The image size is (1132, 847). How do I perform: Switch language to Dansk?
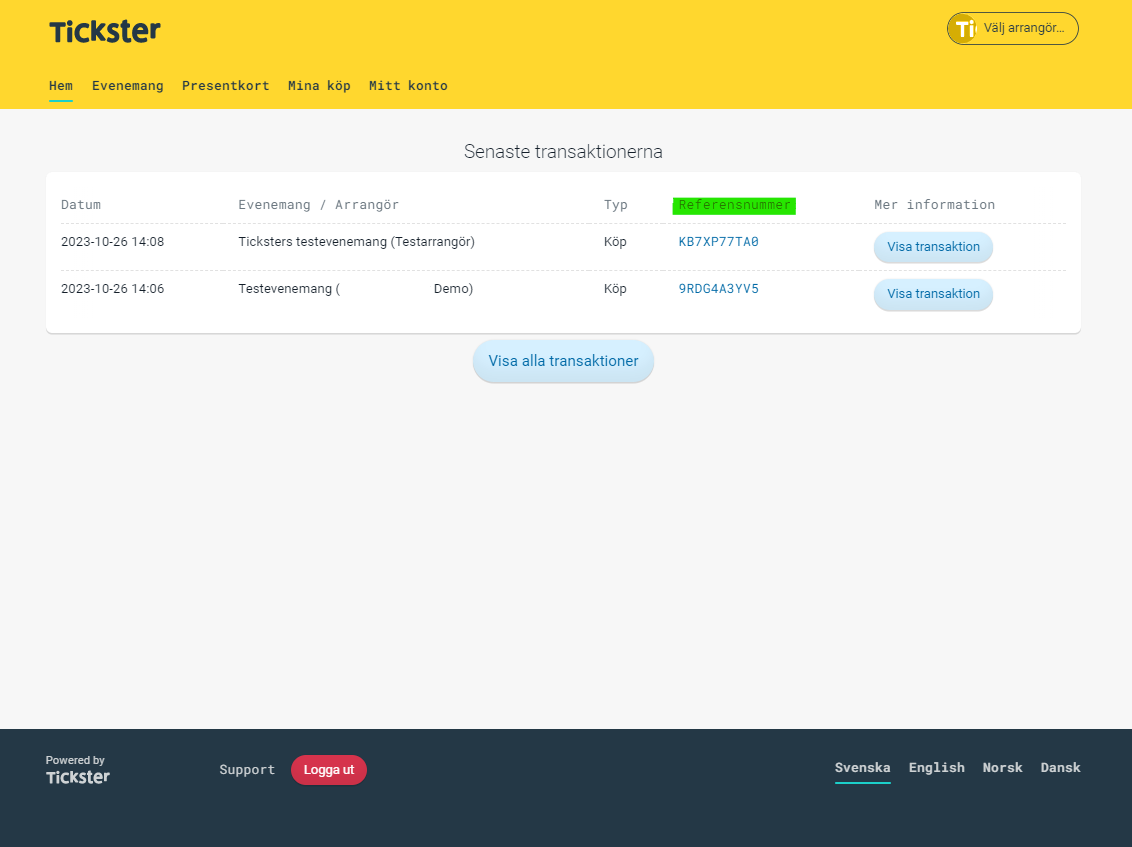click(1060, 767)
